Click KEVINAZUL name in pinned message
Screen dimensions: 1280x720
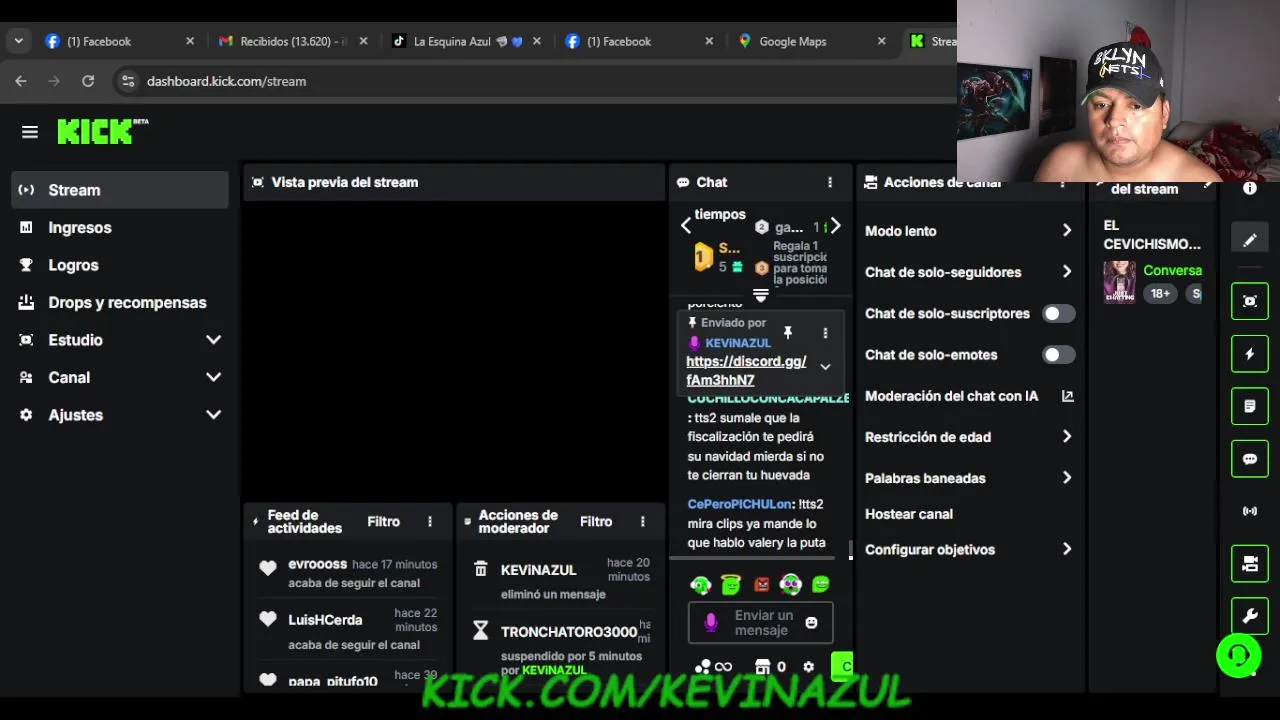tap(738, 343)
